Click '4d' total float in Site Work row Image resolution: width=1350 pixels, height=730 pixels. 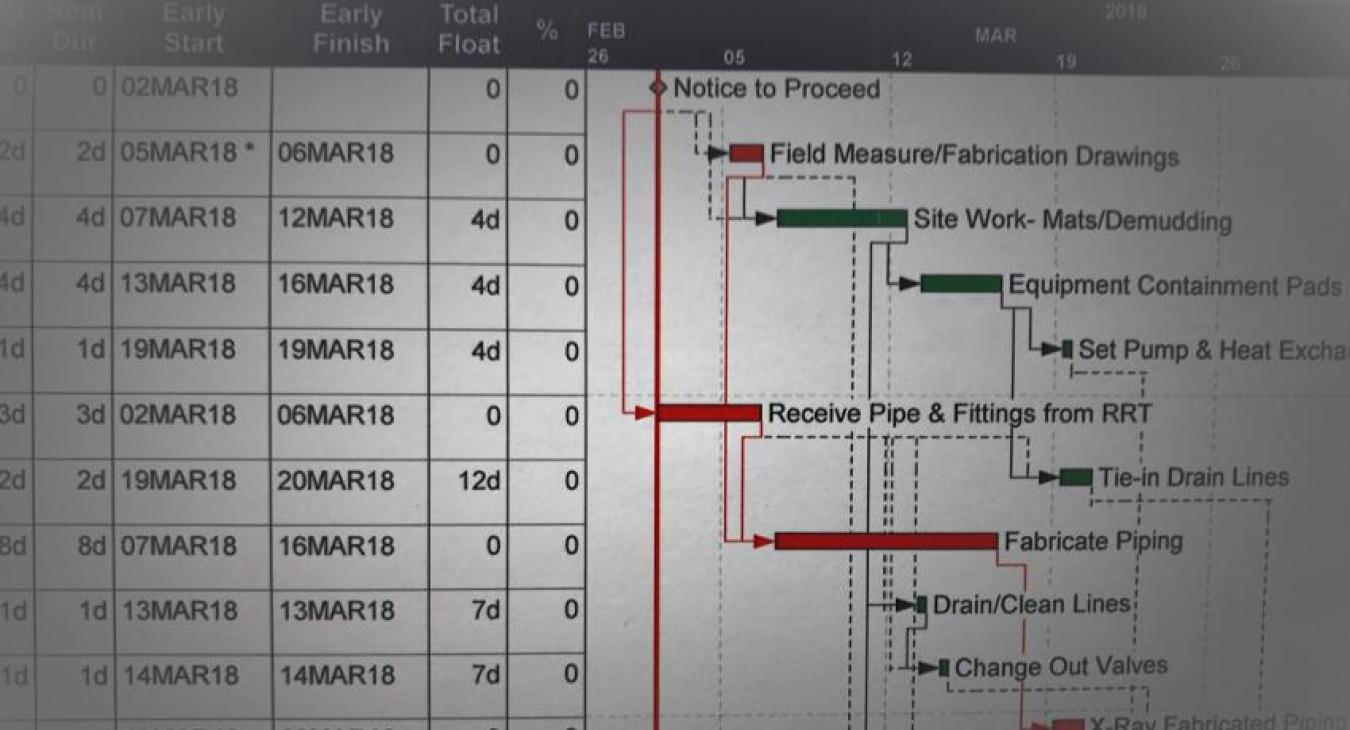485,220
